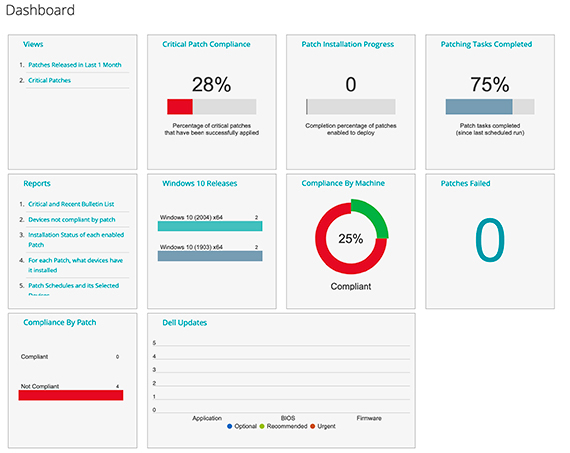The height and width of the screenshot is (453, 570).
Task: Click the Patching Tasks Completed title
Action: [x=486, y=44]
